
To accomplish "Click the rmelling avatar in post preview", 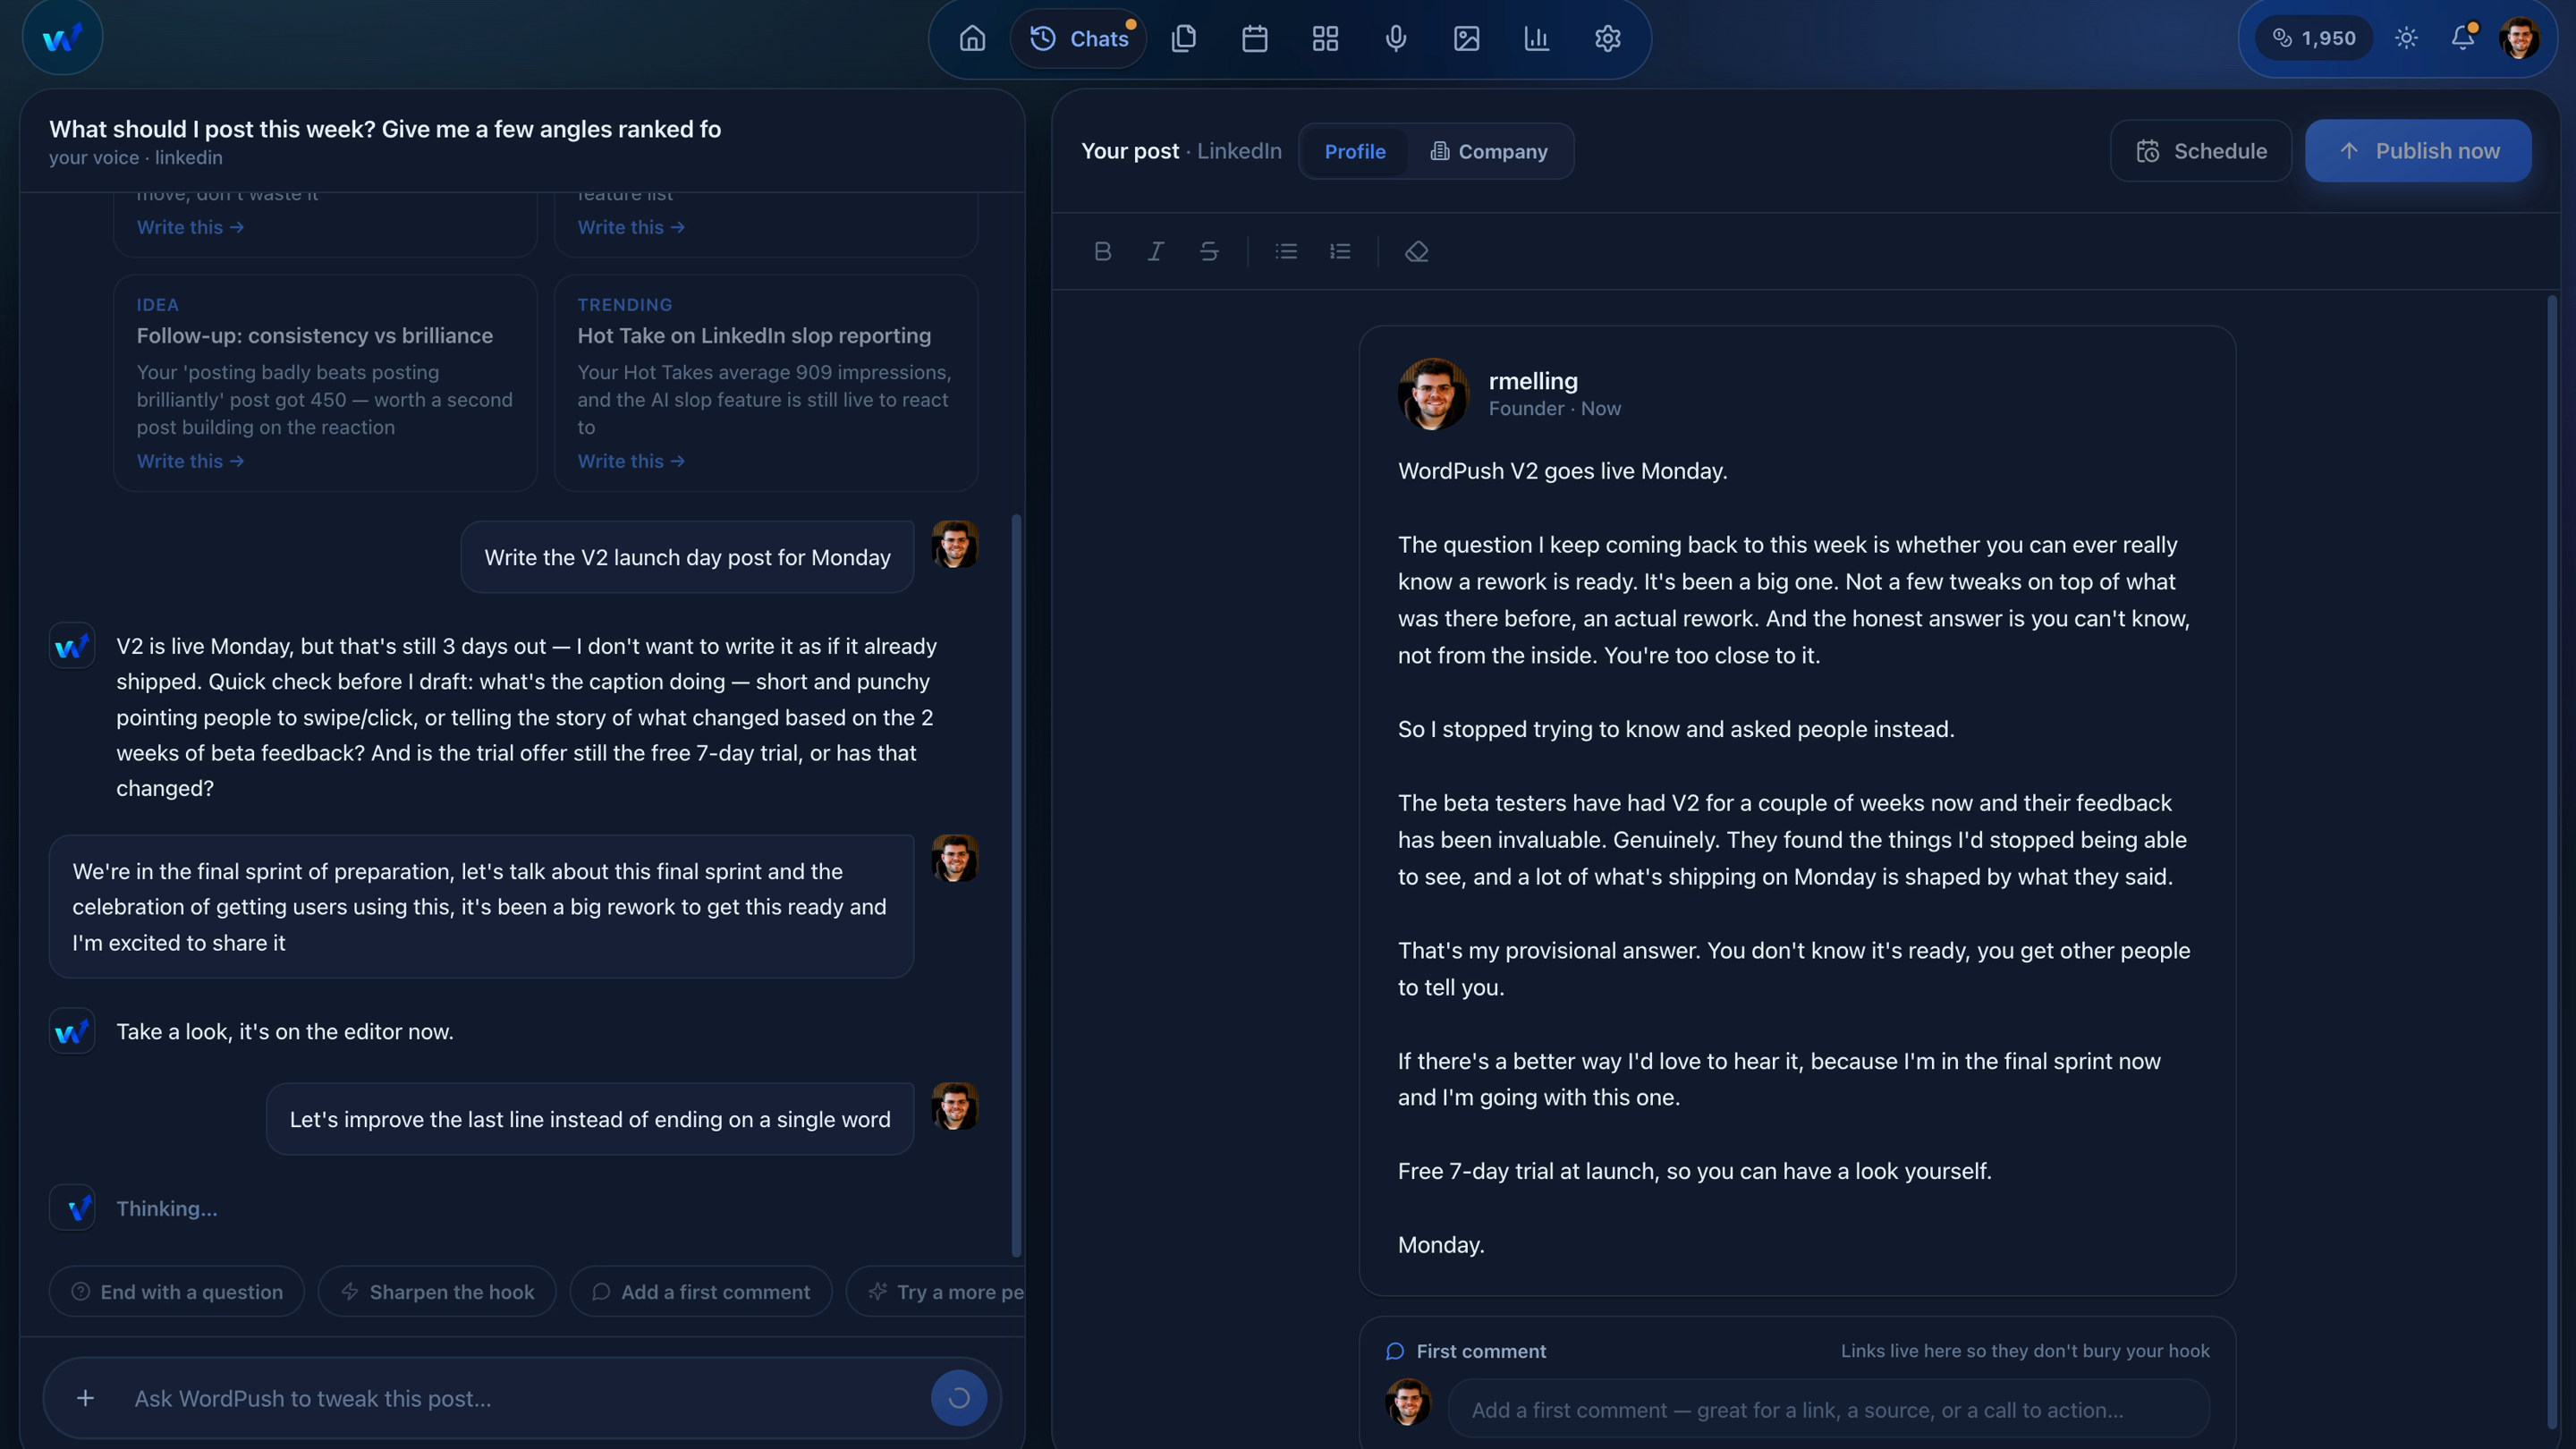I will pyautogui.click(x=1434, y=394).
